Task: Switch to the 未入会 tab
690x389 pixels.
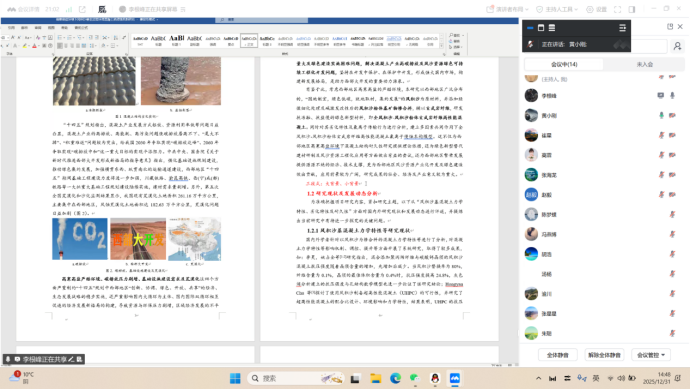Action: pyautogui.click(x=645, y=64)
